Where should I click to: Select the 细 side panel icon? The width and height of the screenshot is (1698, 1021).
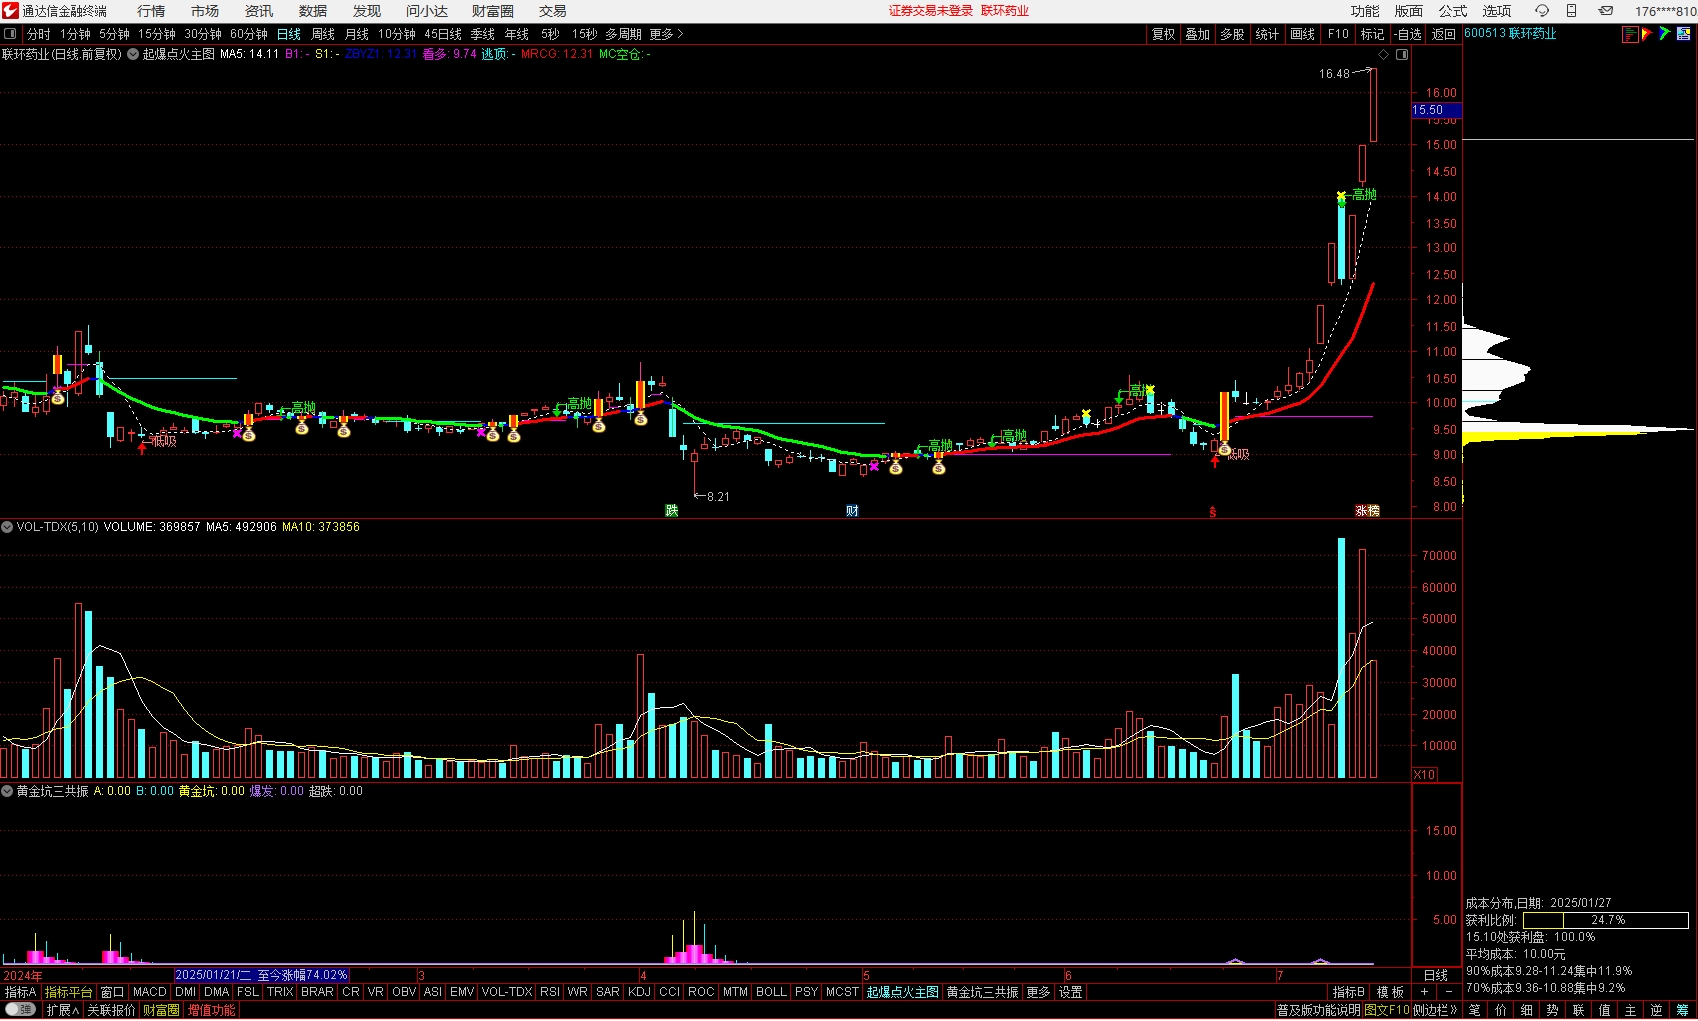[1527, 1011]
